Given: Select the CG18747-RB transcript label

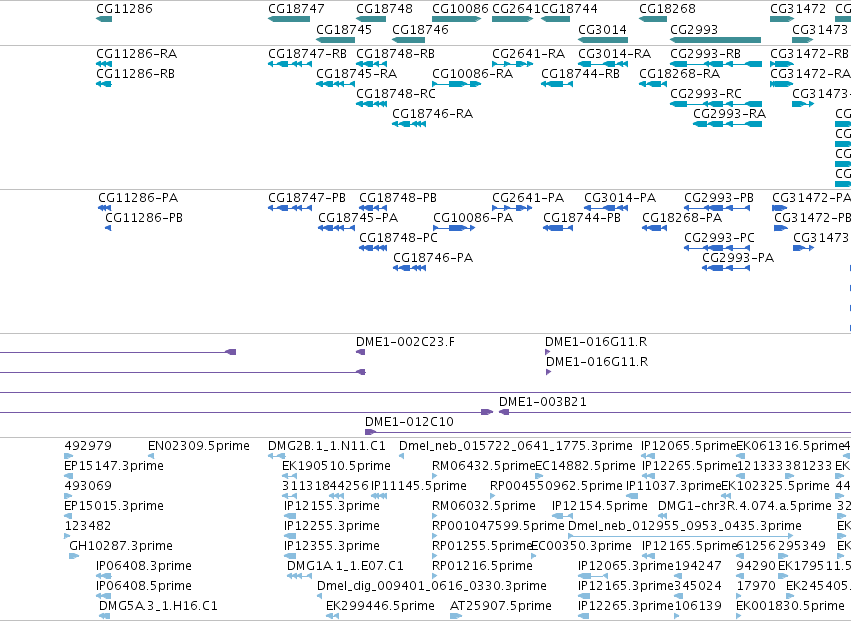Looking at the screenshot, I should click(x=308, y=54).
